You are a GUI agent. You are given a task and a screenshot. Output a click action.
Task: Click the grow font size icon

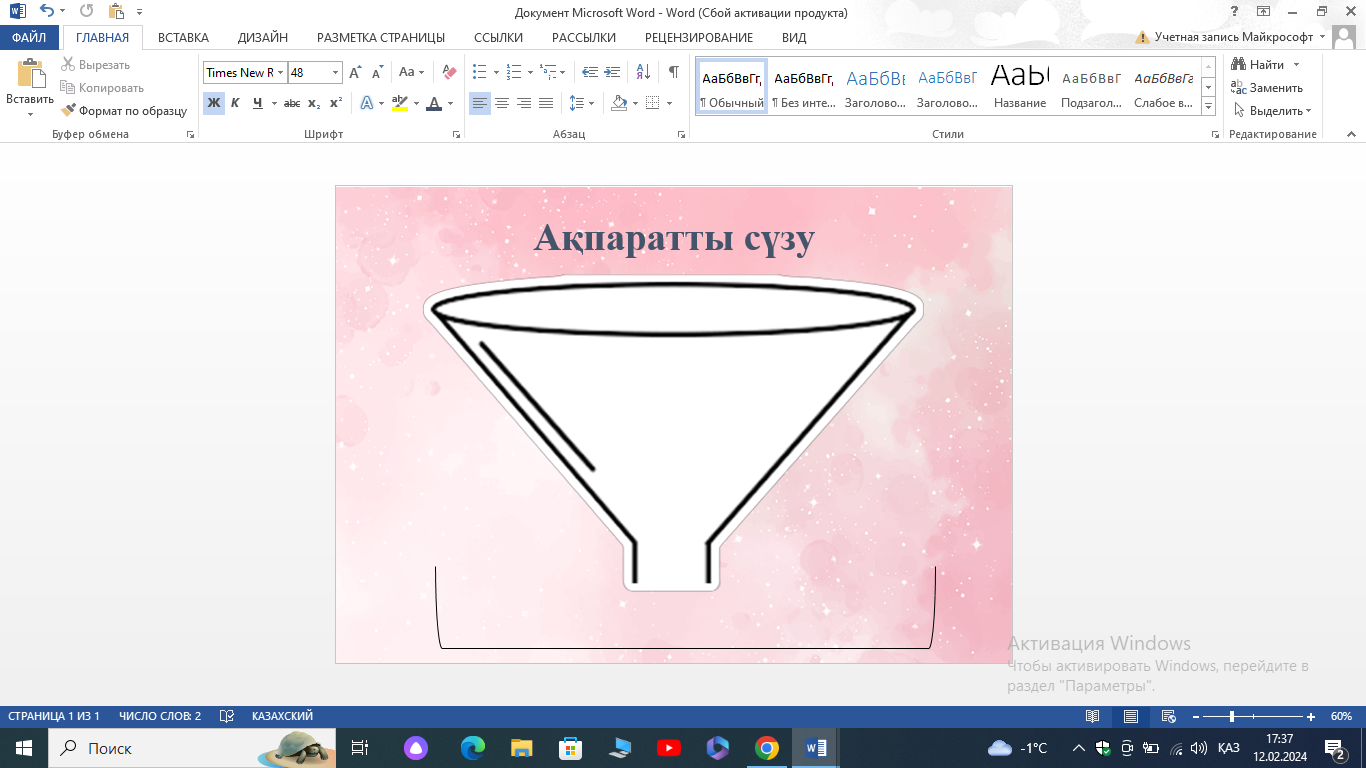coord(355,73)
